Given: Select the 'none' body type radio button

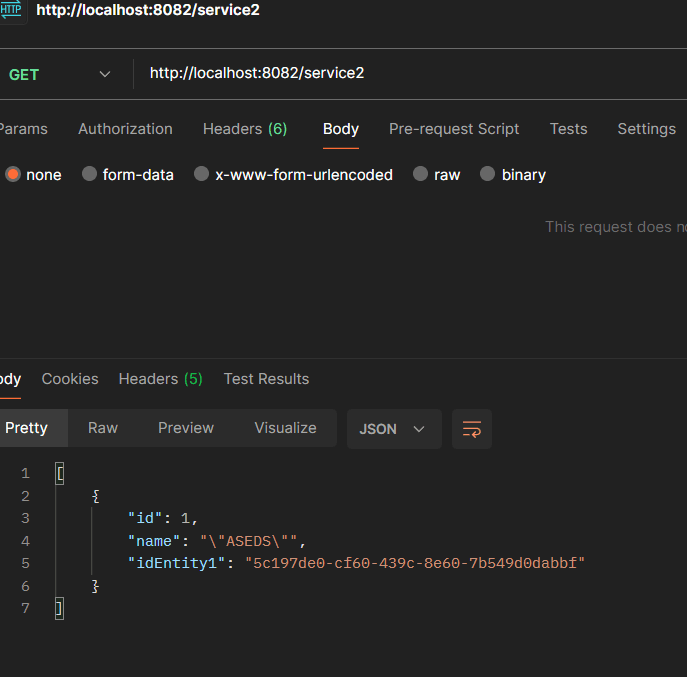Looking at the screenshot, I should (x=13, y=174).
